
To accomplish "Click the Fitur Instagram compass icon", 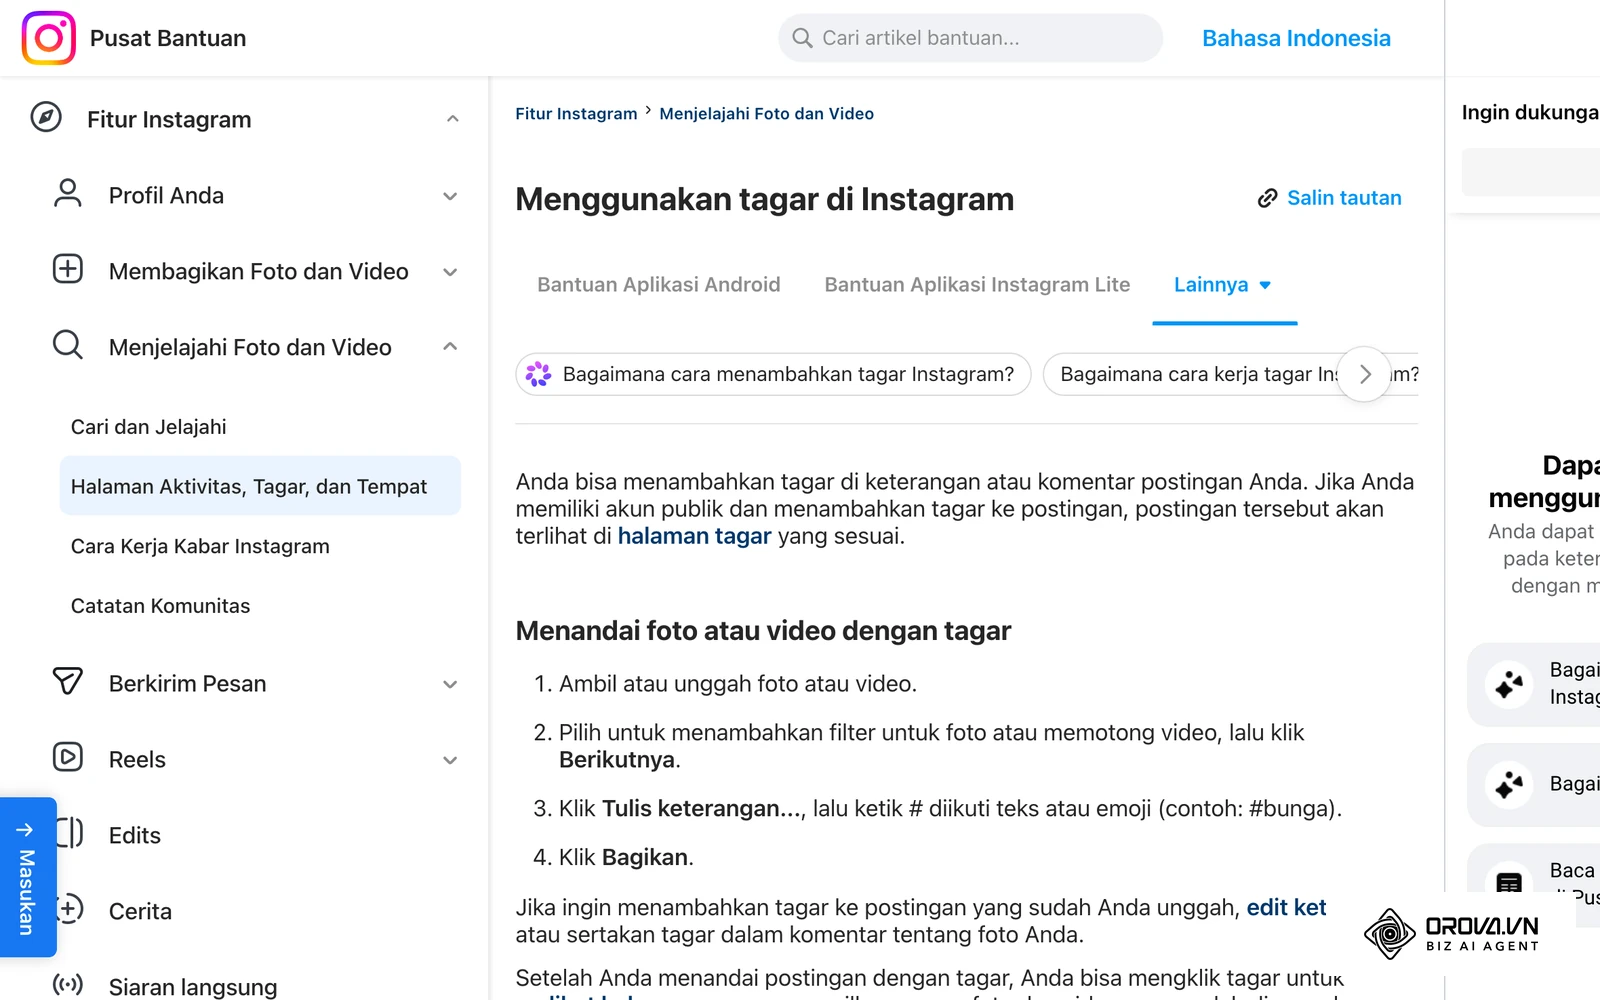I will (x=46, y=118).
